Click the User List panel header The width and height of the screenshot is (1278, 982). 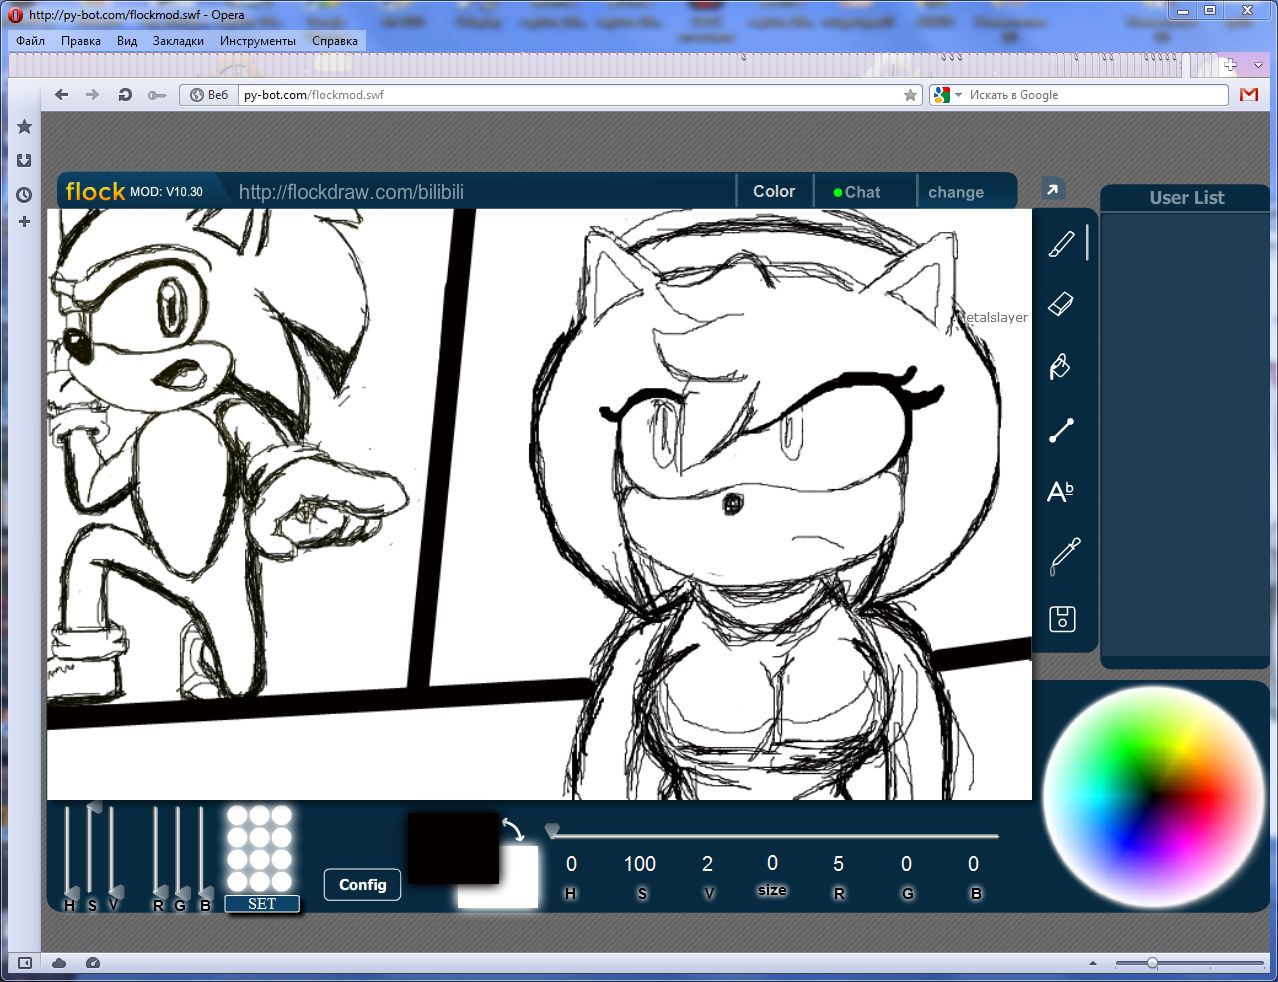click(1186, 198)
